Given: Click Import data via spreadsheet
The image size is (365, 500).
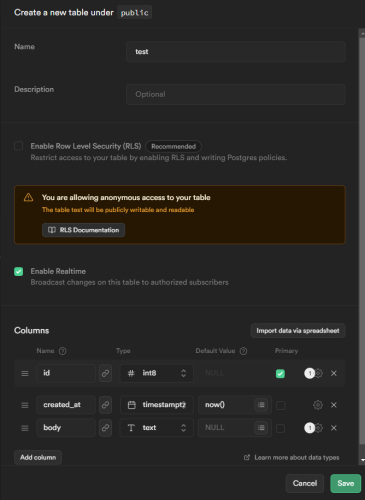Looking at the screenshot, I should tap(298, 331).
